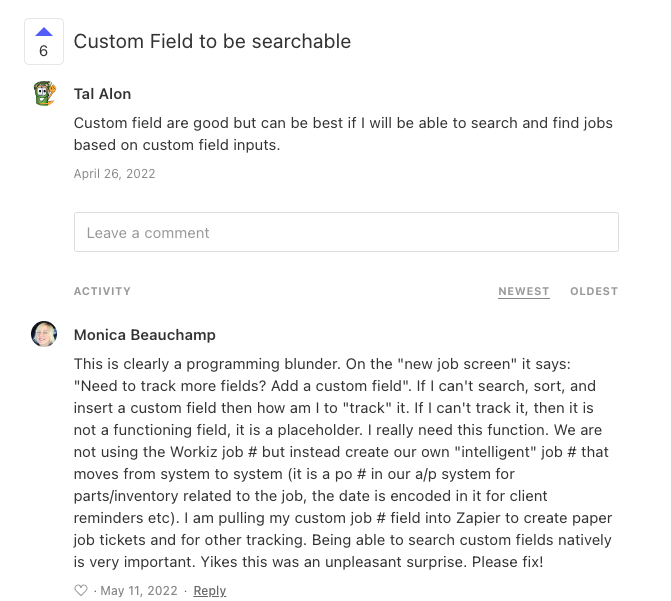The height and width of the screenshot is (601, 671).
Task: Upvote the post with the blue arrow
Action: tap(44, 32)
